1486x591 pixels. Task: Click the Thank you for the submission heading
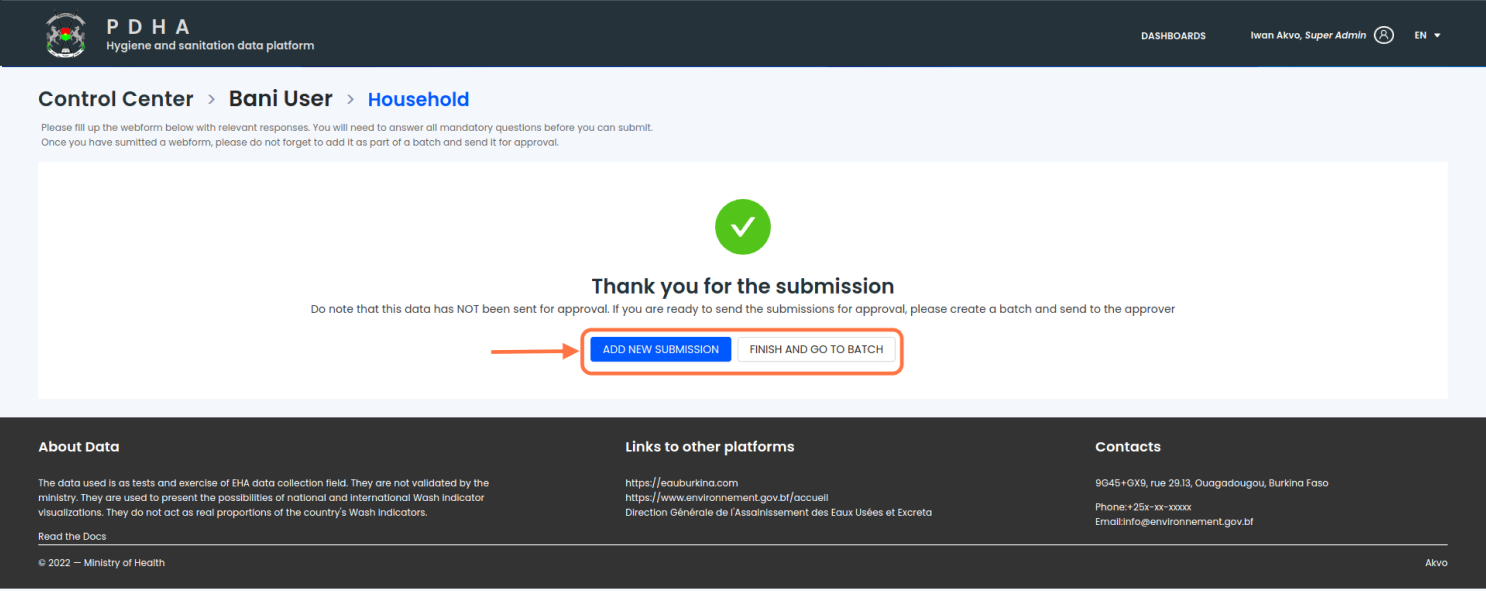[743, 287]
